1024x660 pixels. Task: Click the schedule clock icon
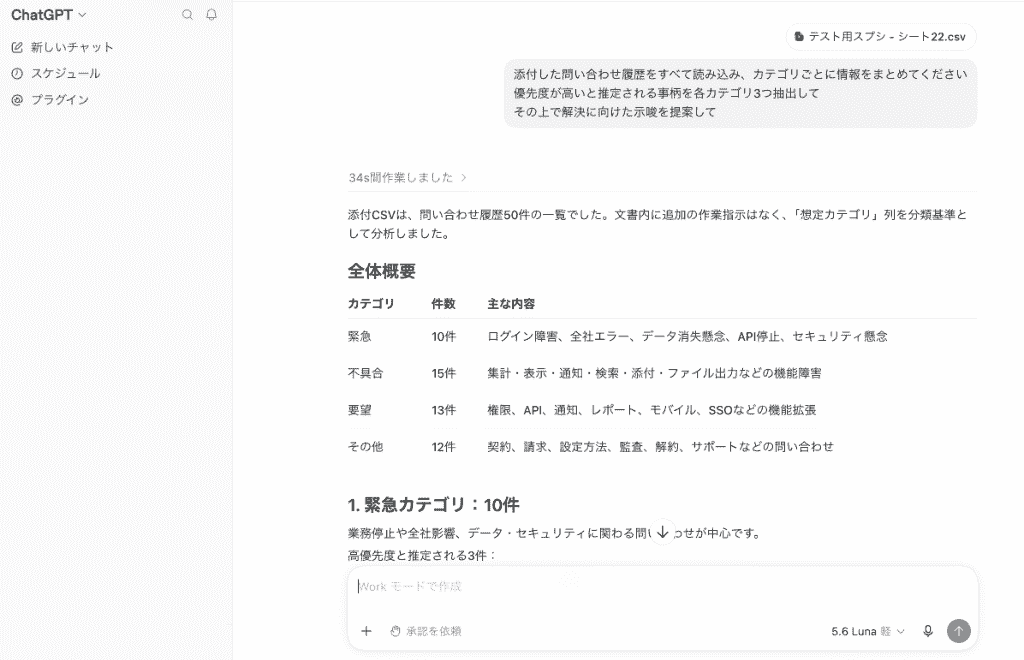(x=17, y=73)
